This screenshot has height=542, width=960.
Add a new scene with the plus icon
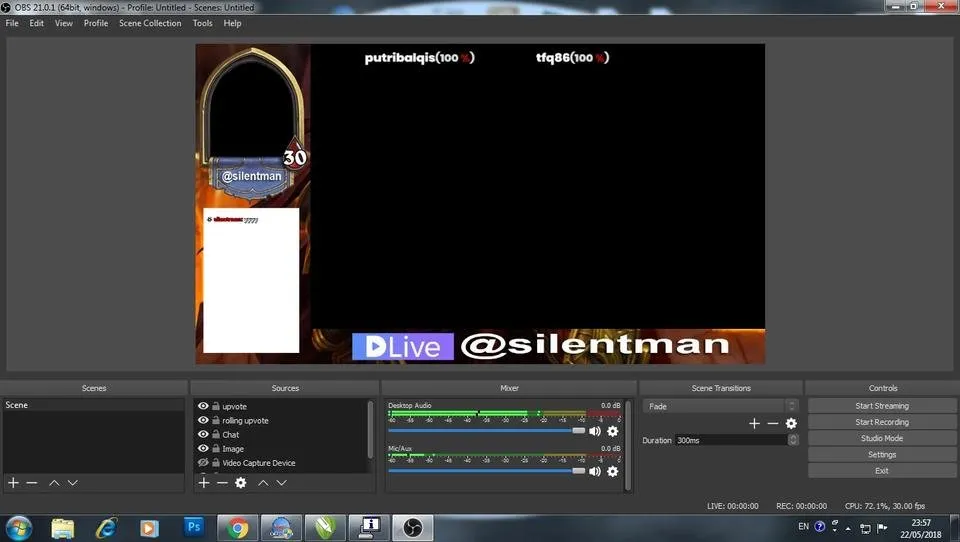tap(13, 483)
